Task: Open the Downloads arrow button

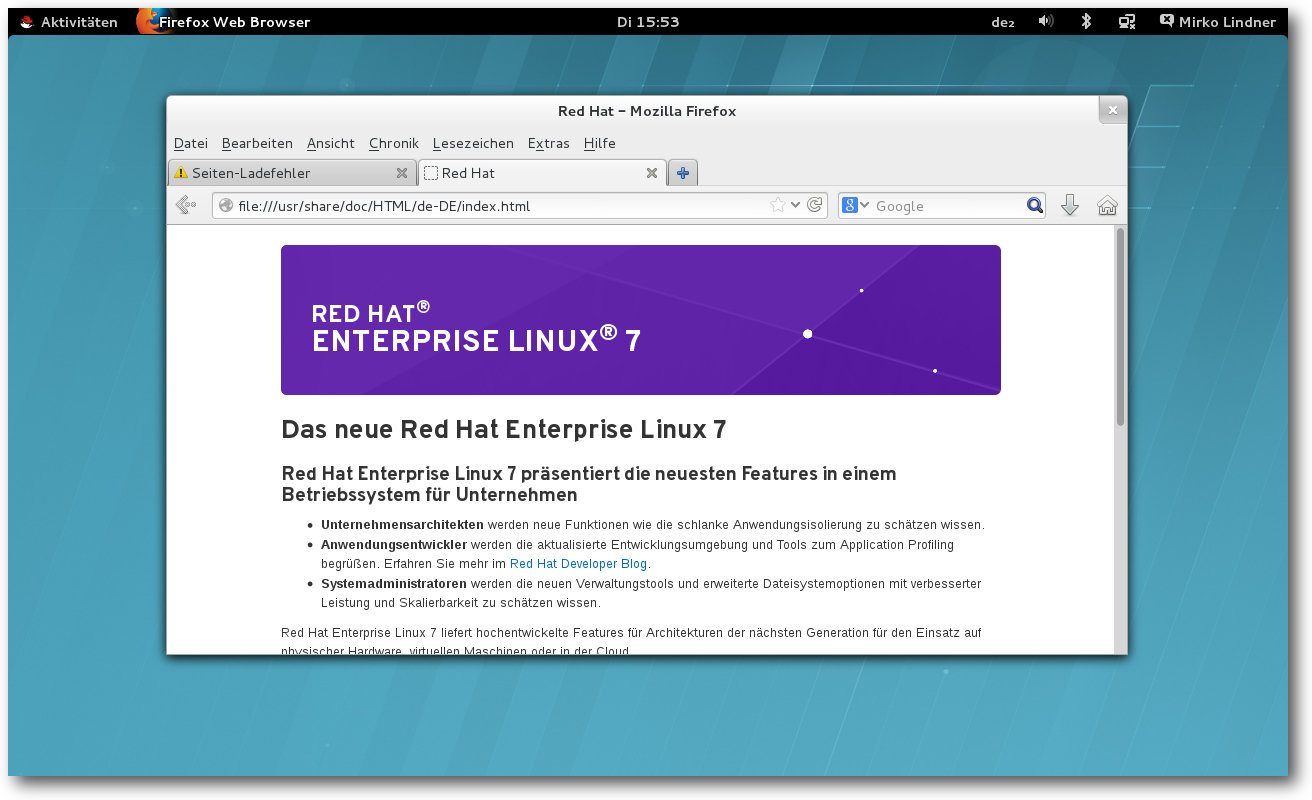Action: (x=1069, y=205)
